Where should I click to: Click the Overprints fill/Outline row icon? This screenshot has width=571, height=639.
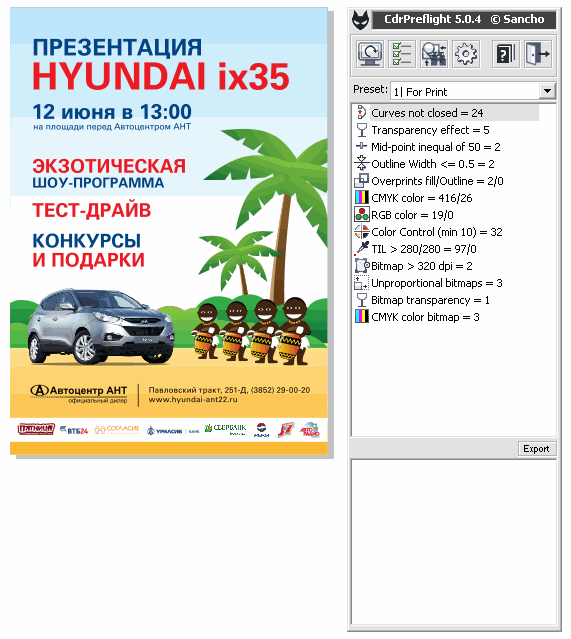coord(361,181)
